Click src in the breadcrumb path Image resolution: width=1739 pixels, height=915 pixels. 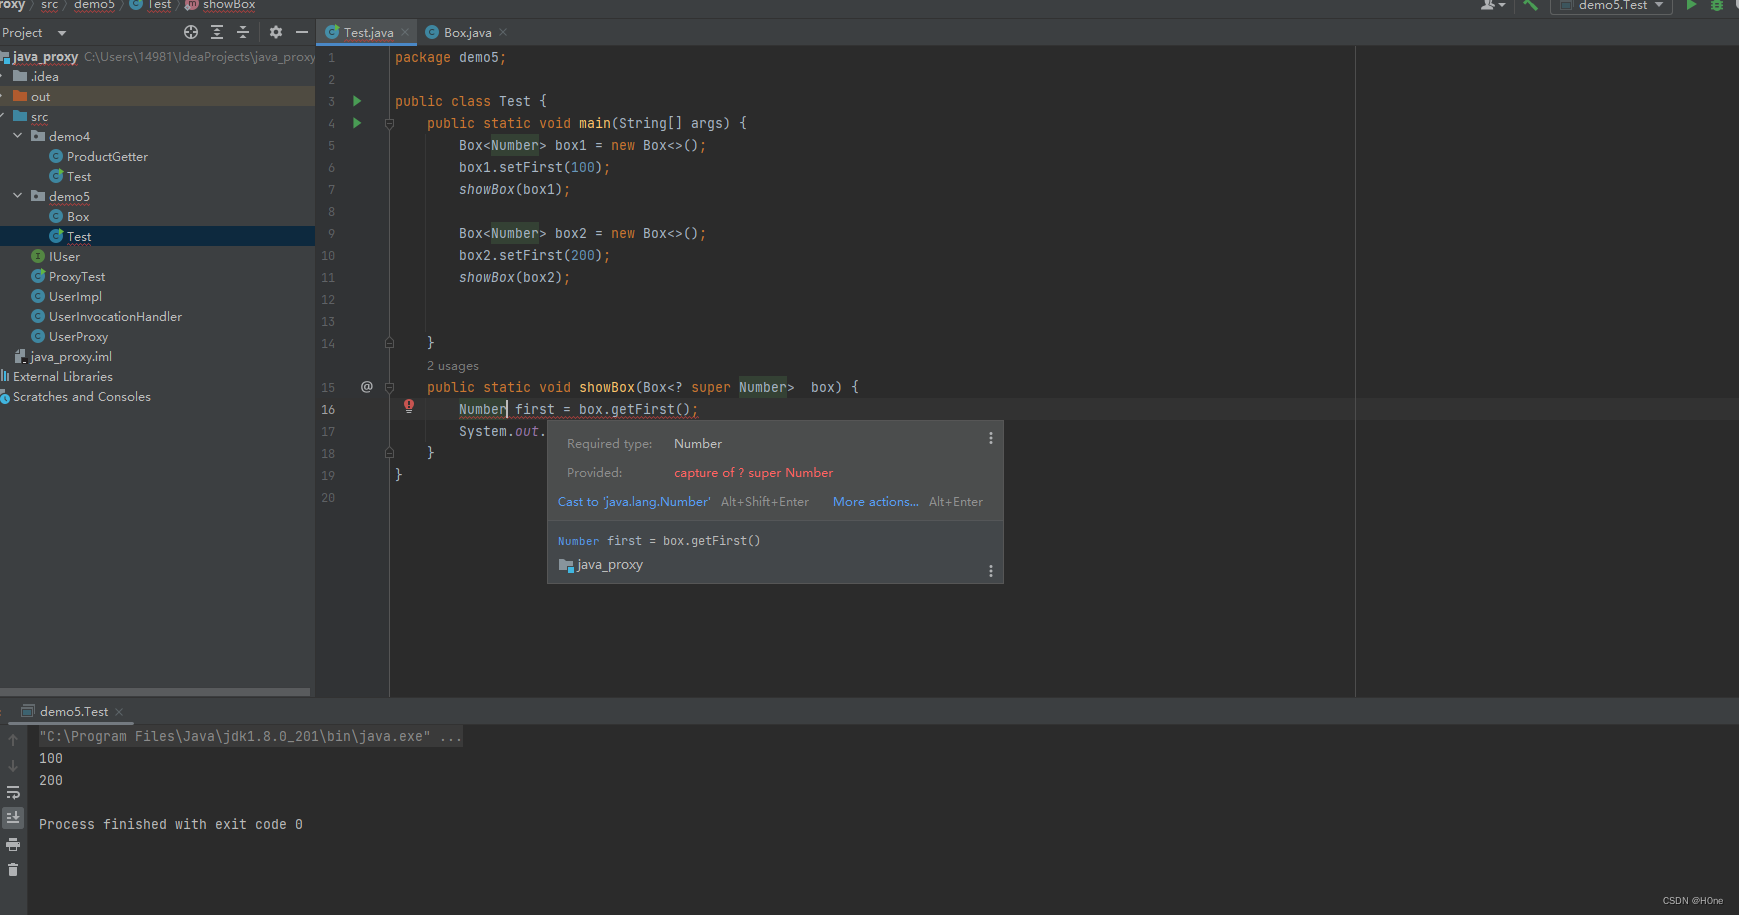[x=49, y=5]
